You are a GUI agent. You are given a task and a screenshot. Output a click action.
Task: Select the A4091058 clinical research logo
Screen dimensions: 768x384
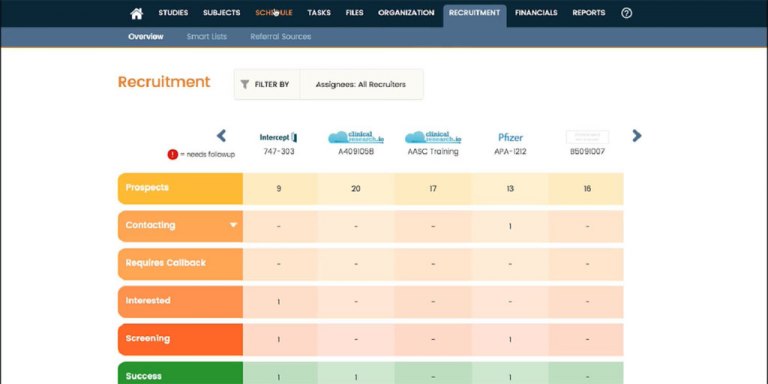pyautogui.click(x=356, y=138)
